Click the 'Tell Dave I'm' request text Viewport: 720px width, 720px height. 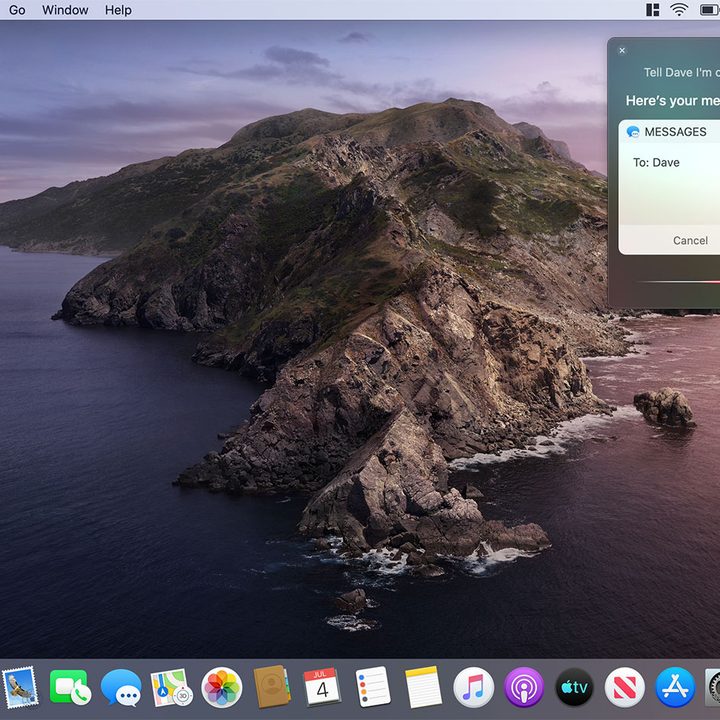pyautogui.click(x=681, y=73)
